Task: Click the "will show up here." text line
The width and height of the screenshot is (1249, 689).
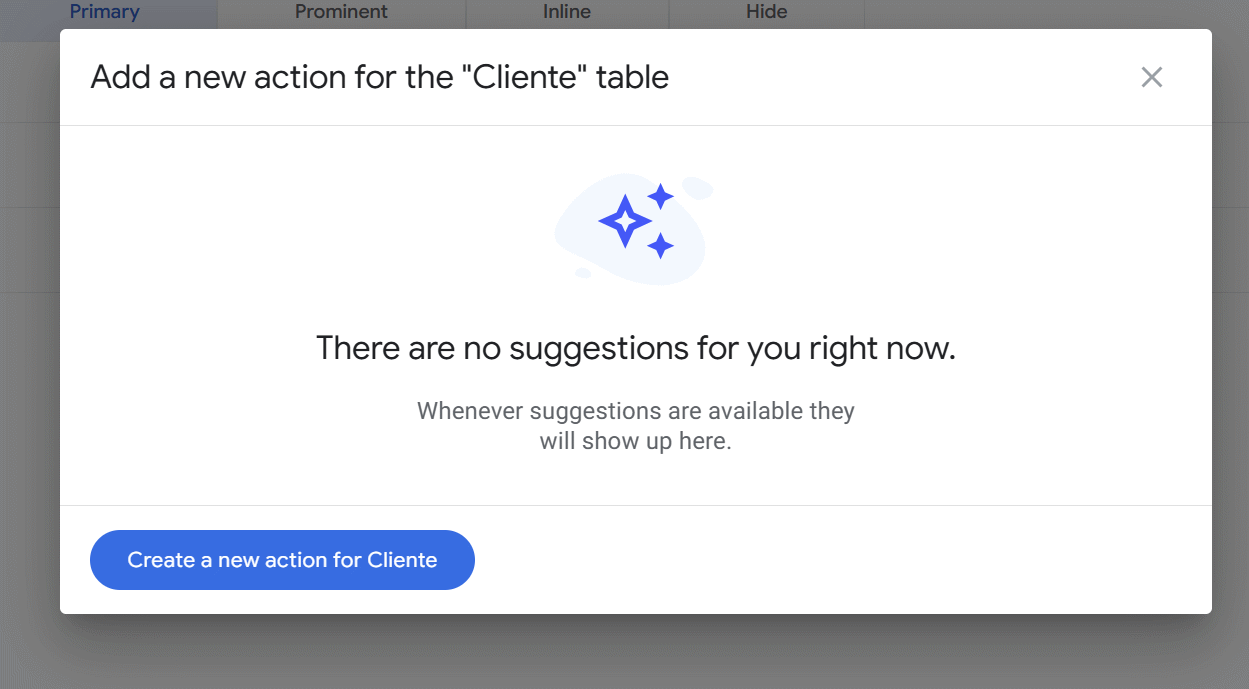Action: point(636,441)
